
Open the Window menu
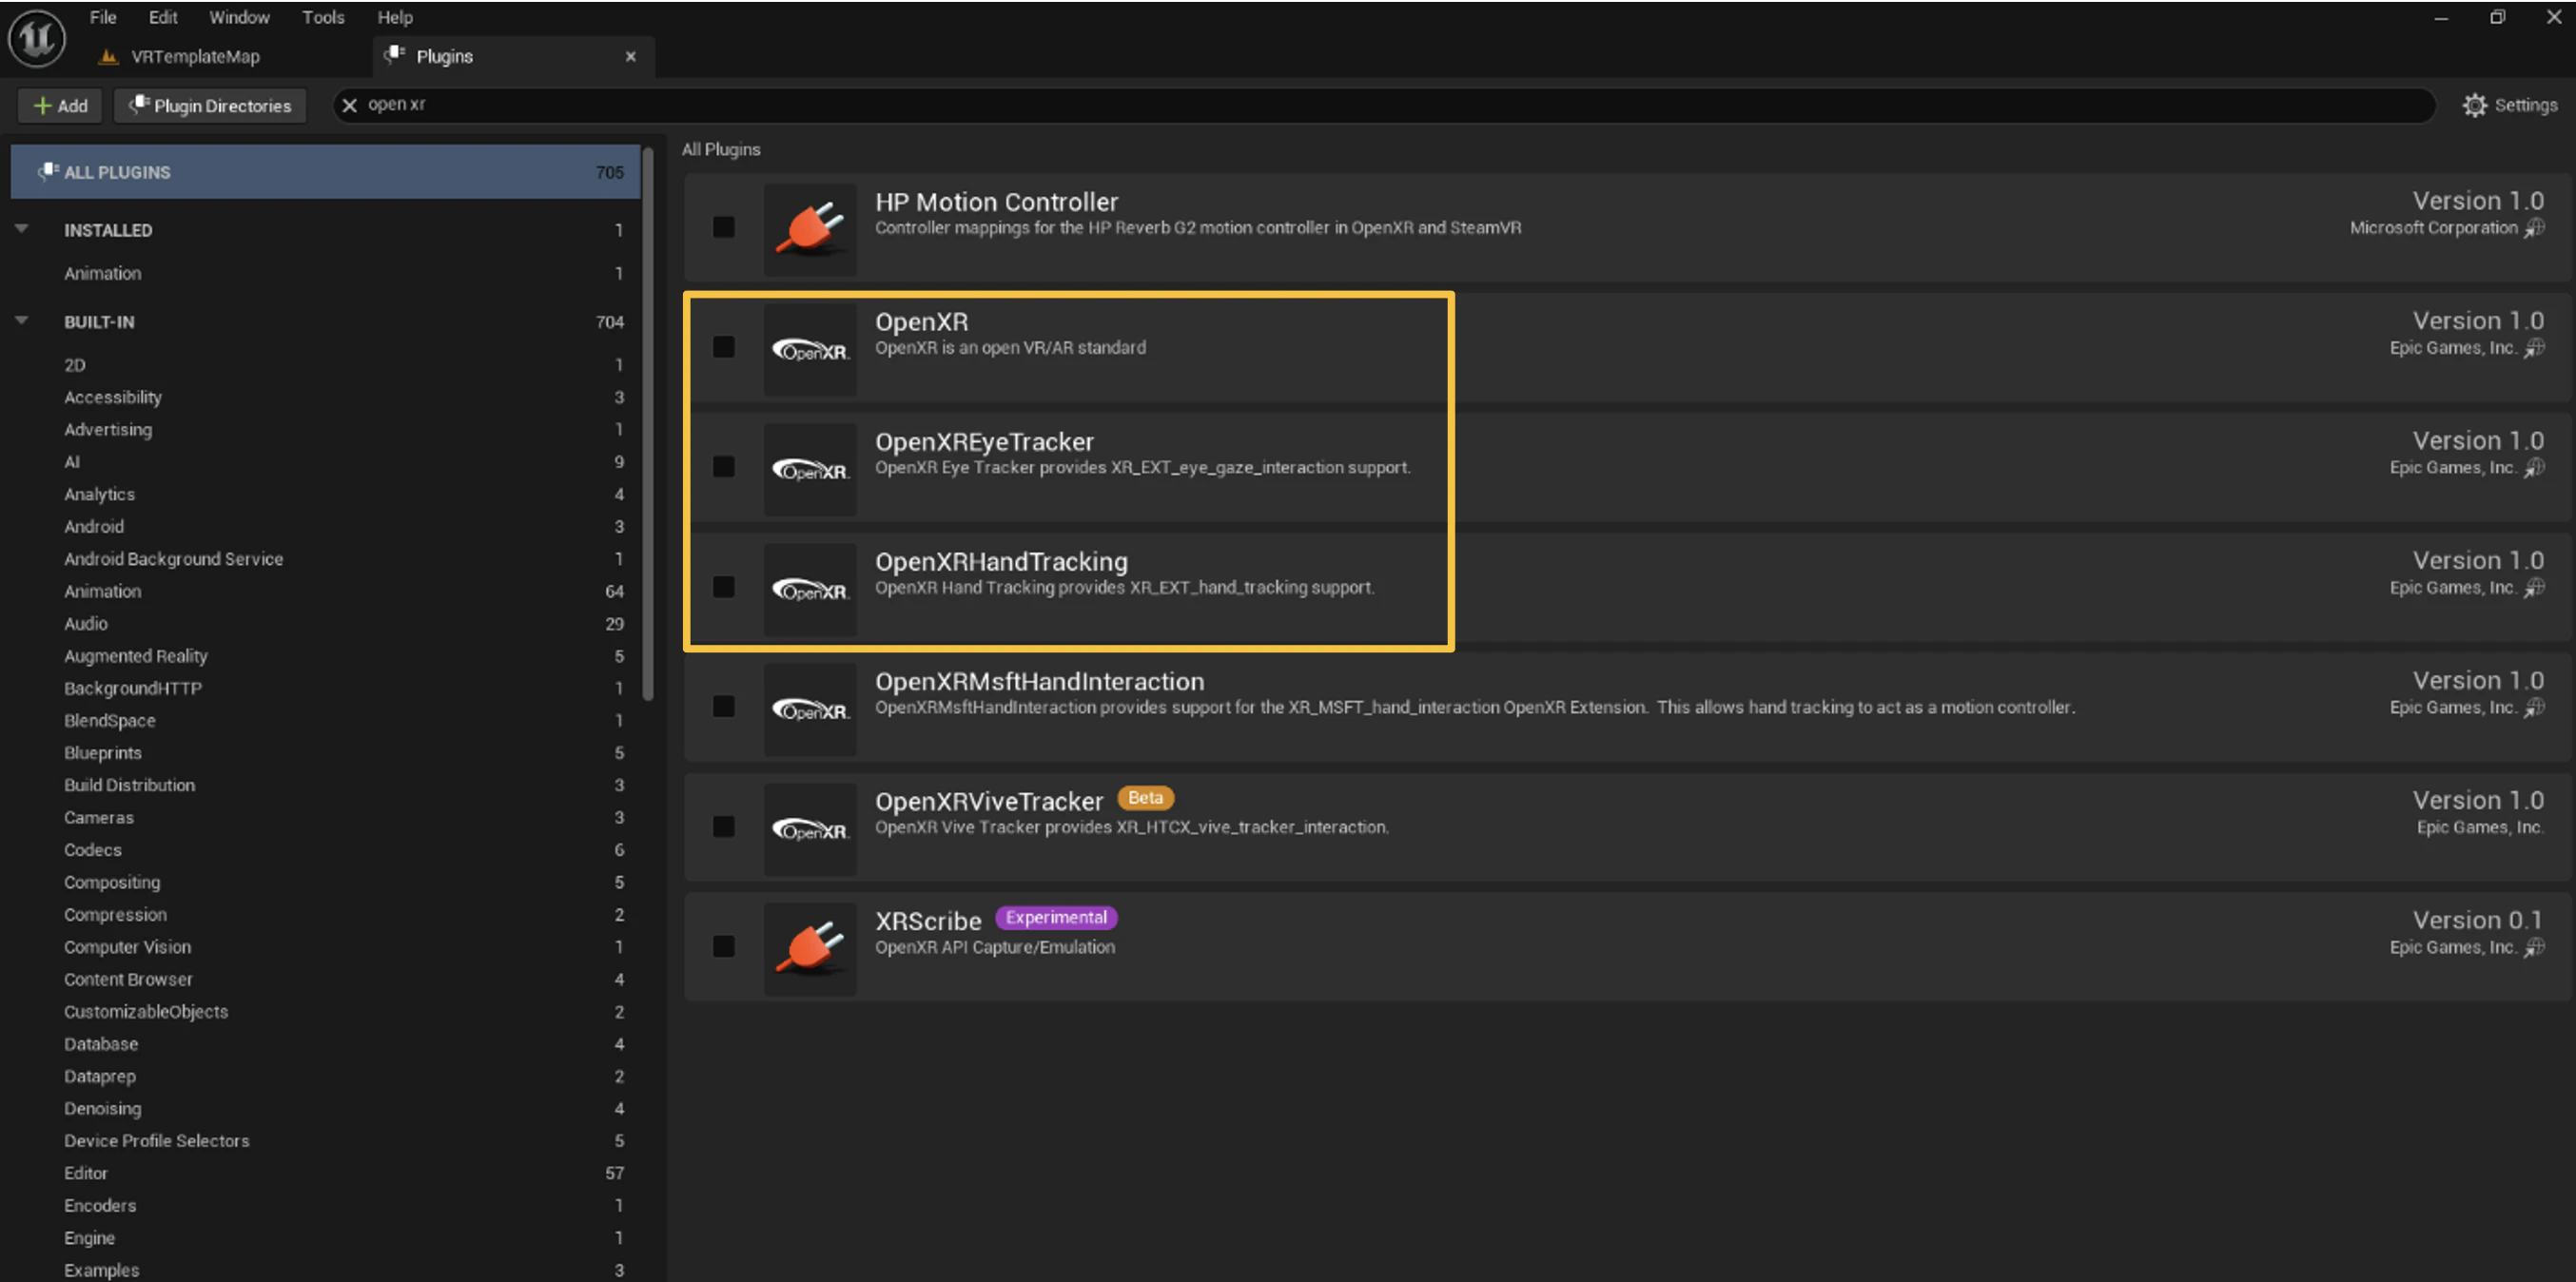[239, 17]
